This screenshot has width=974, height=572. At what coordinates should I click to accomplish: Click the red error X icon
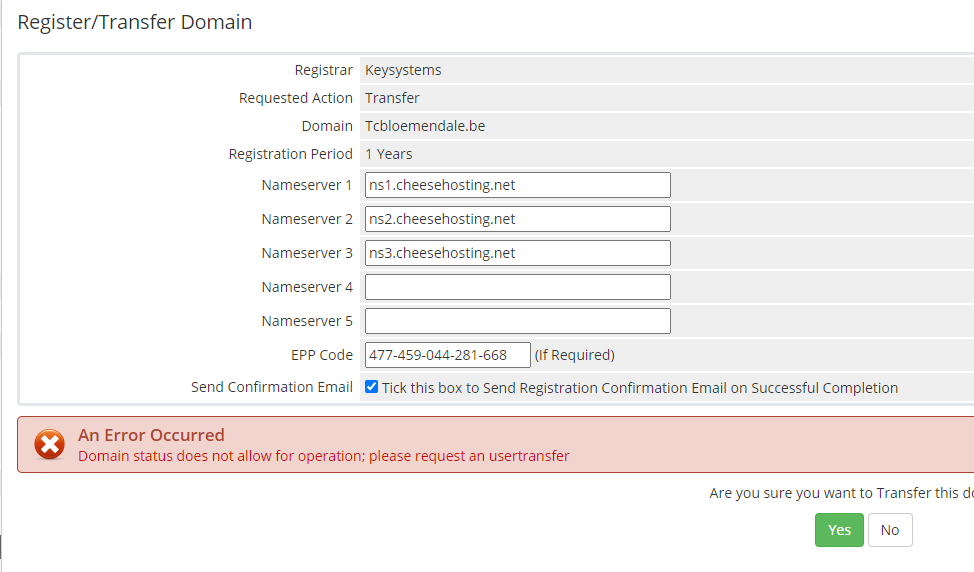(x=49, y=445)
